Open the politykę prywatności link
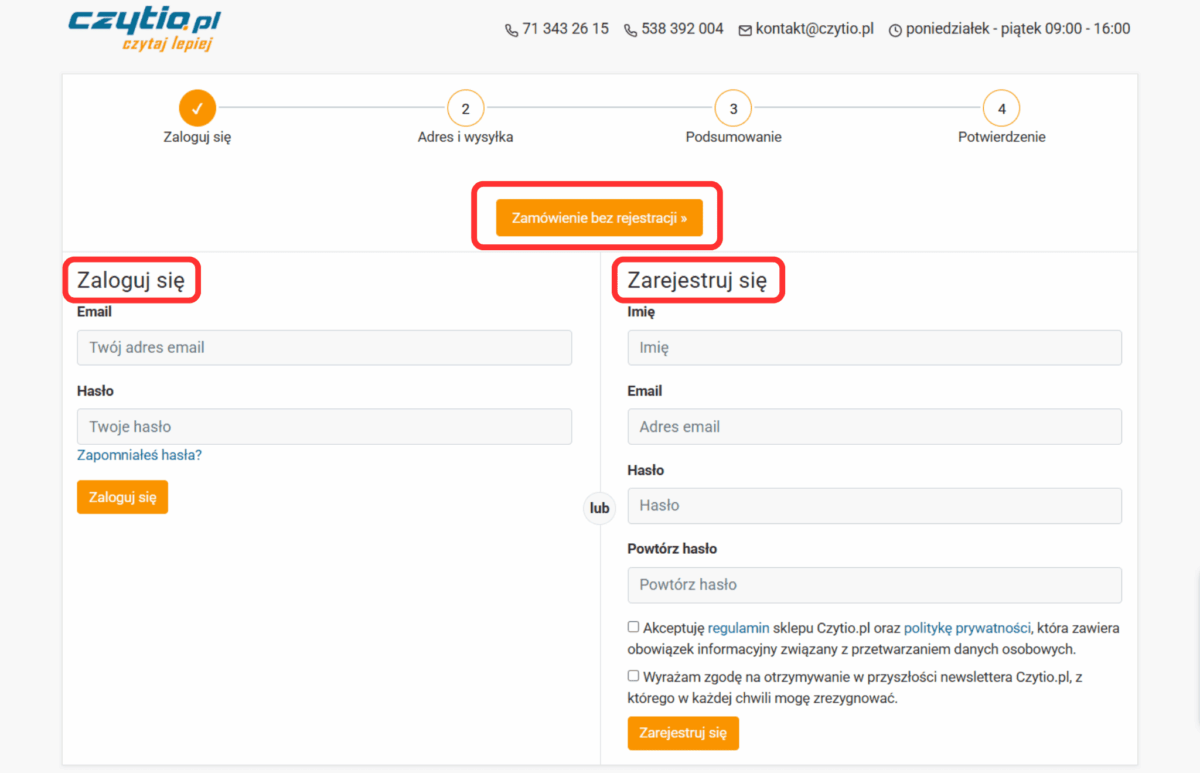Image resolution: width=1200 pixels, height=773 pixels. [x=966, y=628]
